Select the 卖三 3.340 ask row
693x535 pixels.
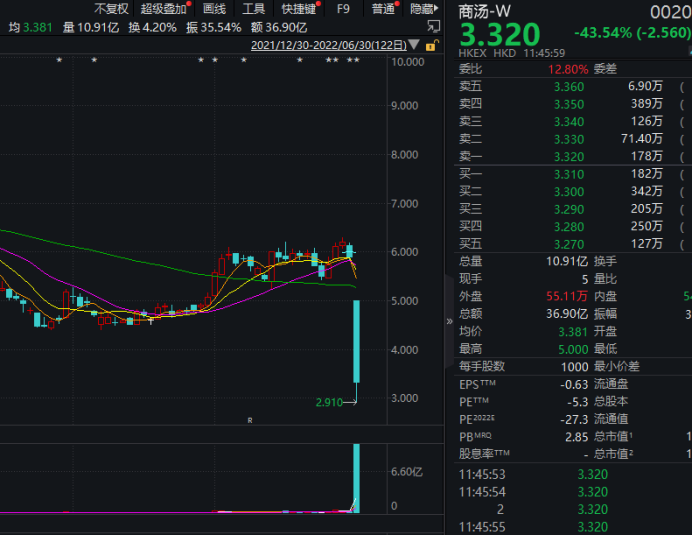click(573, 121)
